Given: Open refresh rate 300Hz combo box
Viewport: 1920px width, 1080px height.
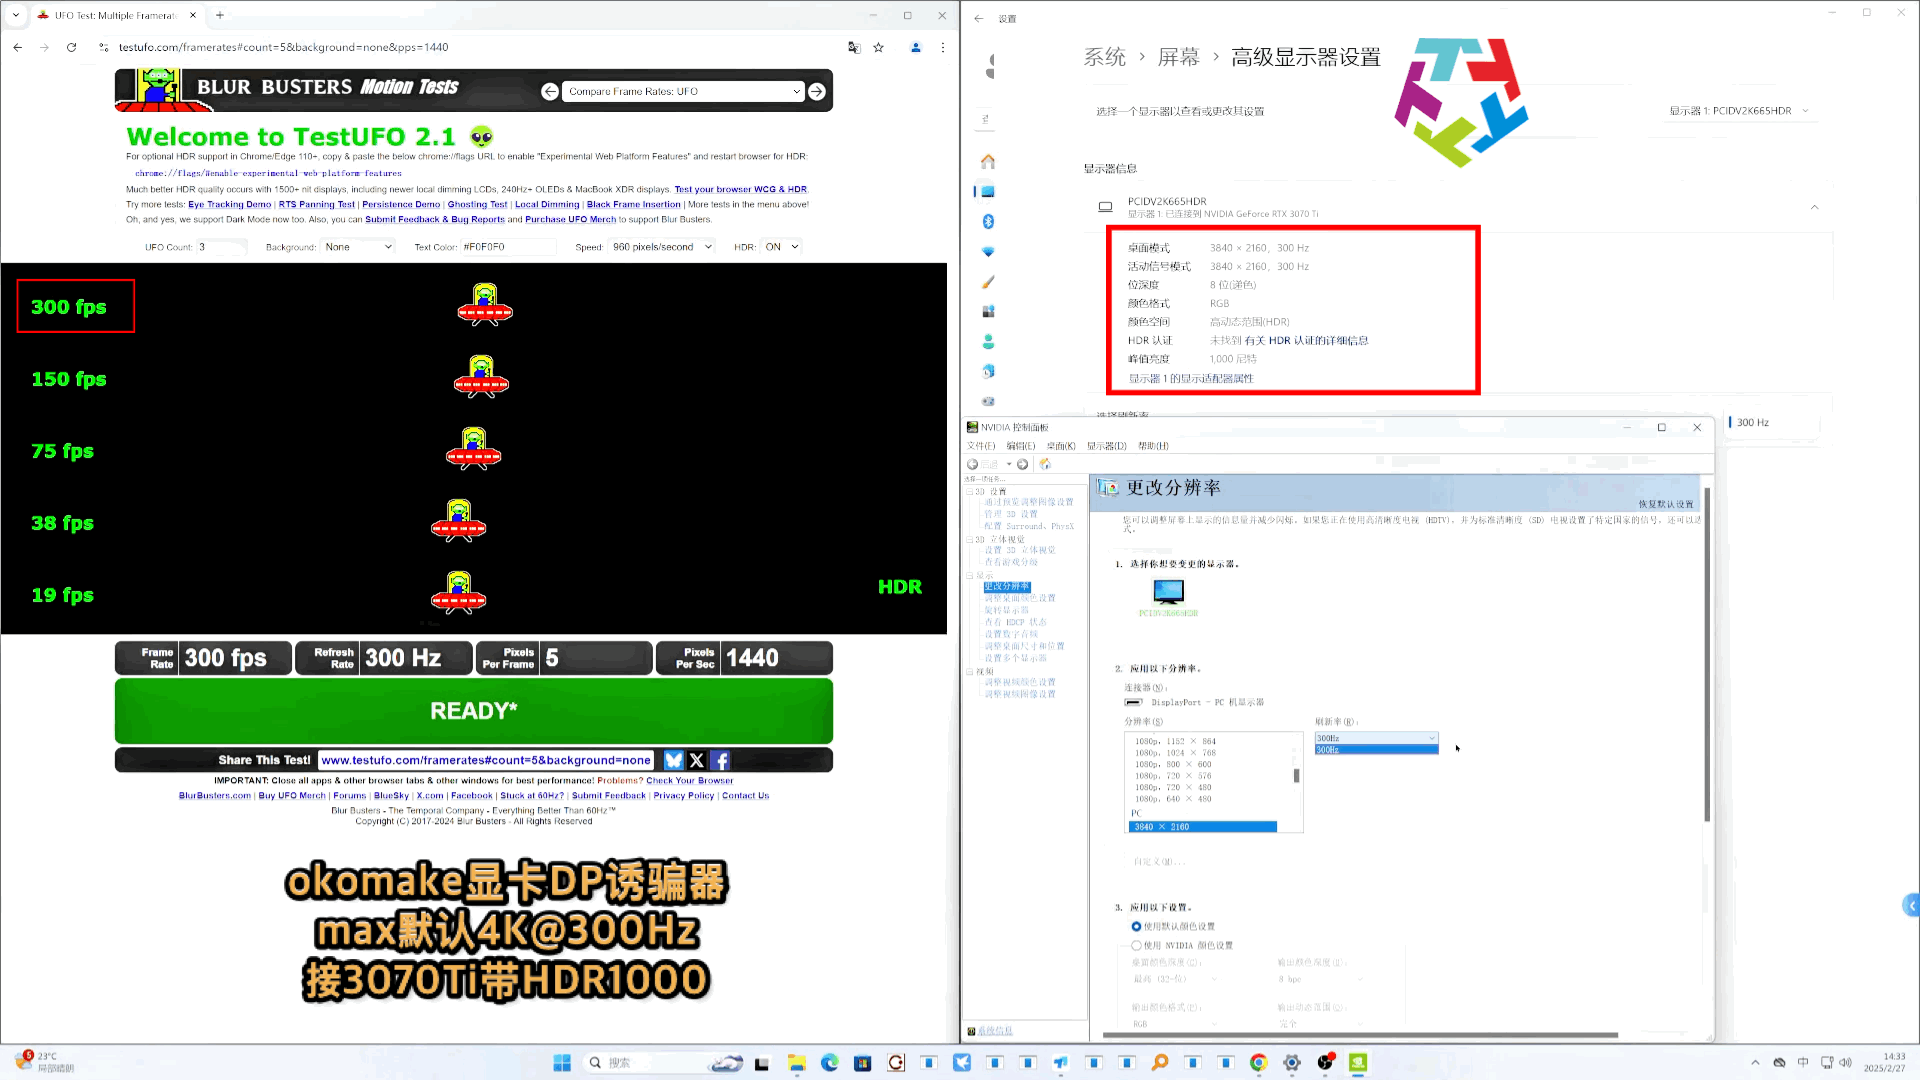Looking at the screenshot, I should [1376, 738].
